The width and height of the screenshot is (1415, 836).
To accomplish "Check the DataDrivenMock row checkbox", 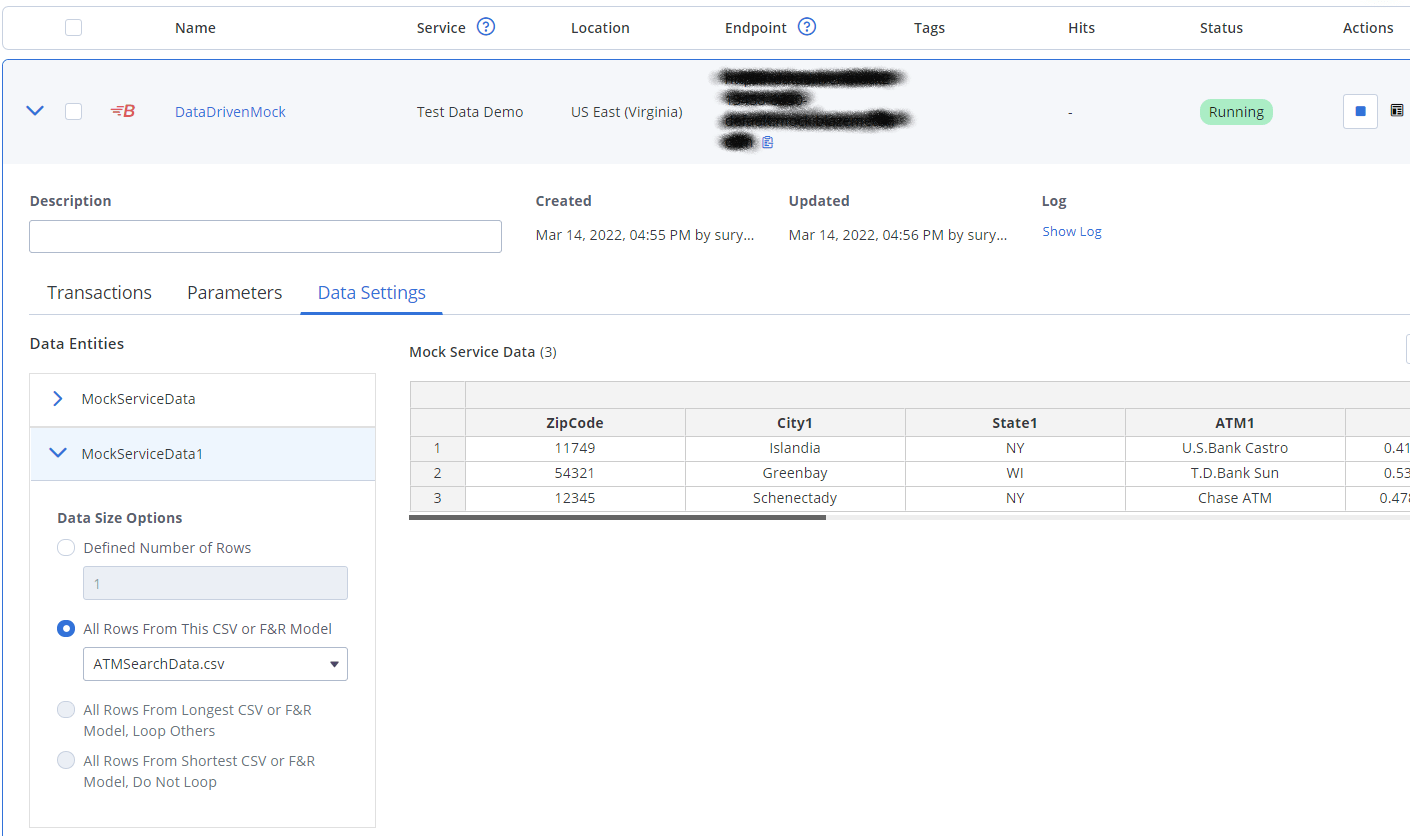I will click(73, 112).
